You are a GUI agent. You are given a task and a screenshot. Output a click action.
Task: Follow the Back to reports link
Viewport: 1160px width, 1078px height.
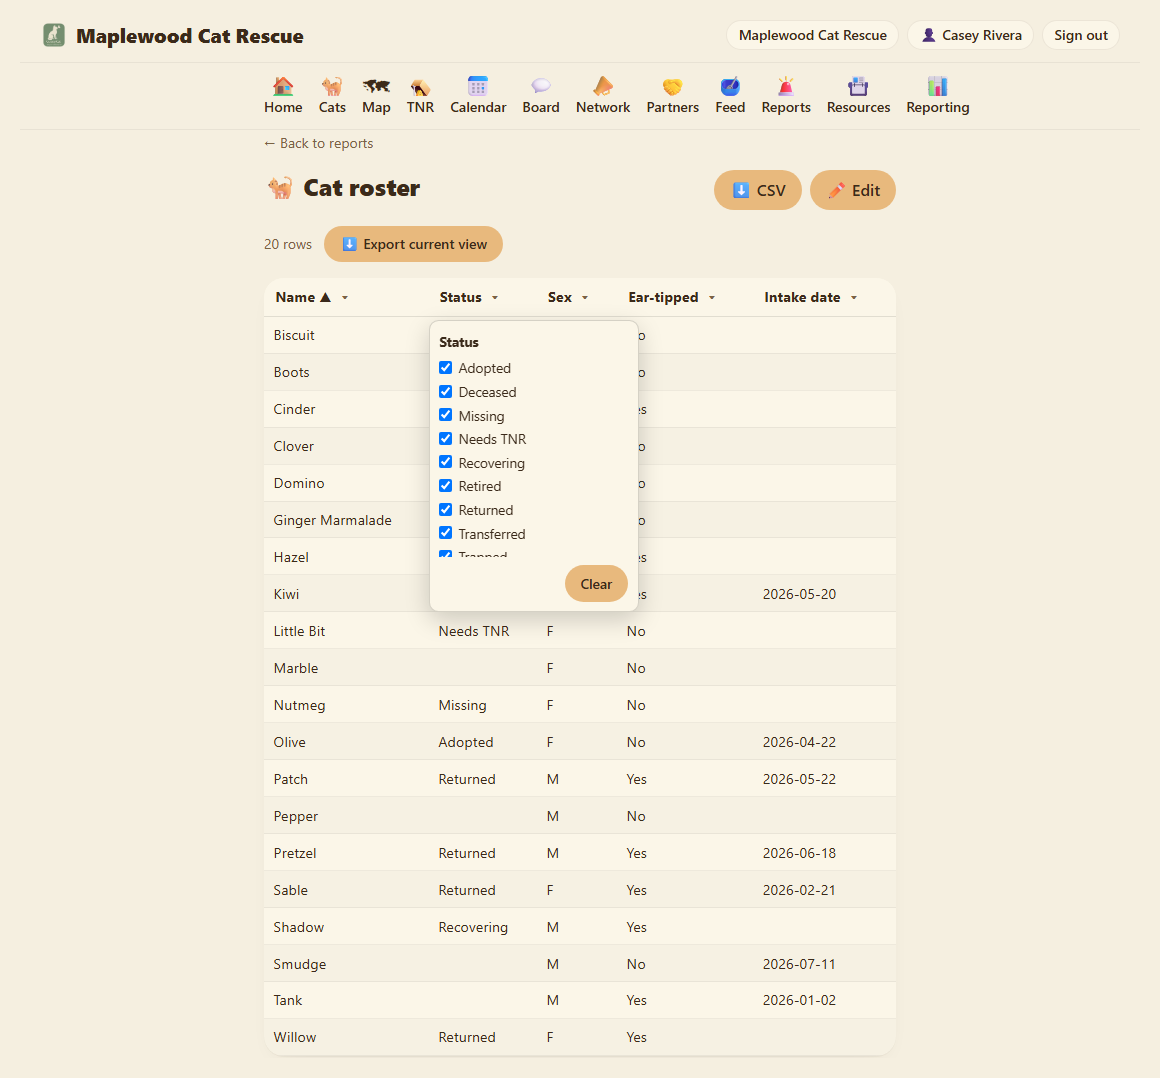[318, 144]
